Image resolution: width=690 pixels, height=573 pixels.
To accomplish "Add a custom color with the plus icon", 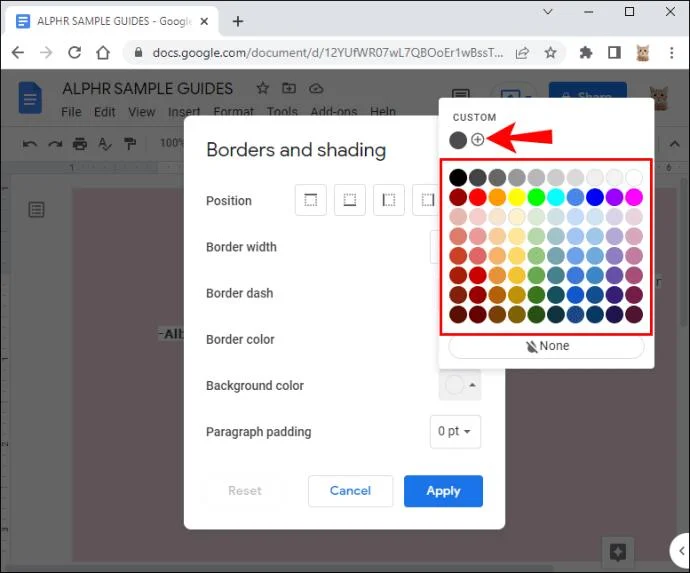I will pyautogui.click(x=477, y=140).
